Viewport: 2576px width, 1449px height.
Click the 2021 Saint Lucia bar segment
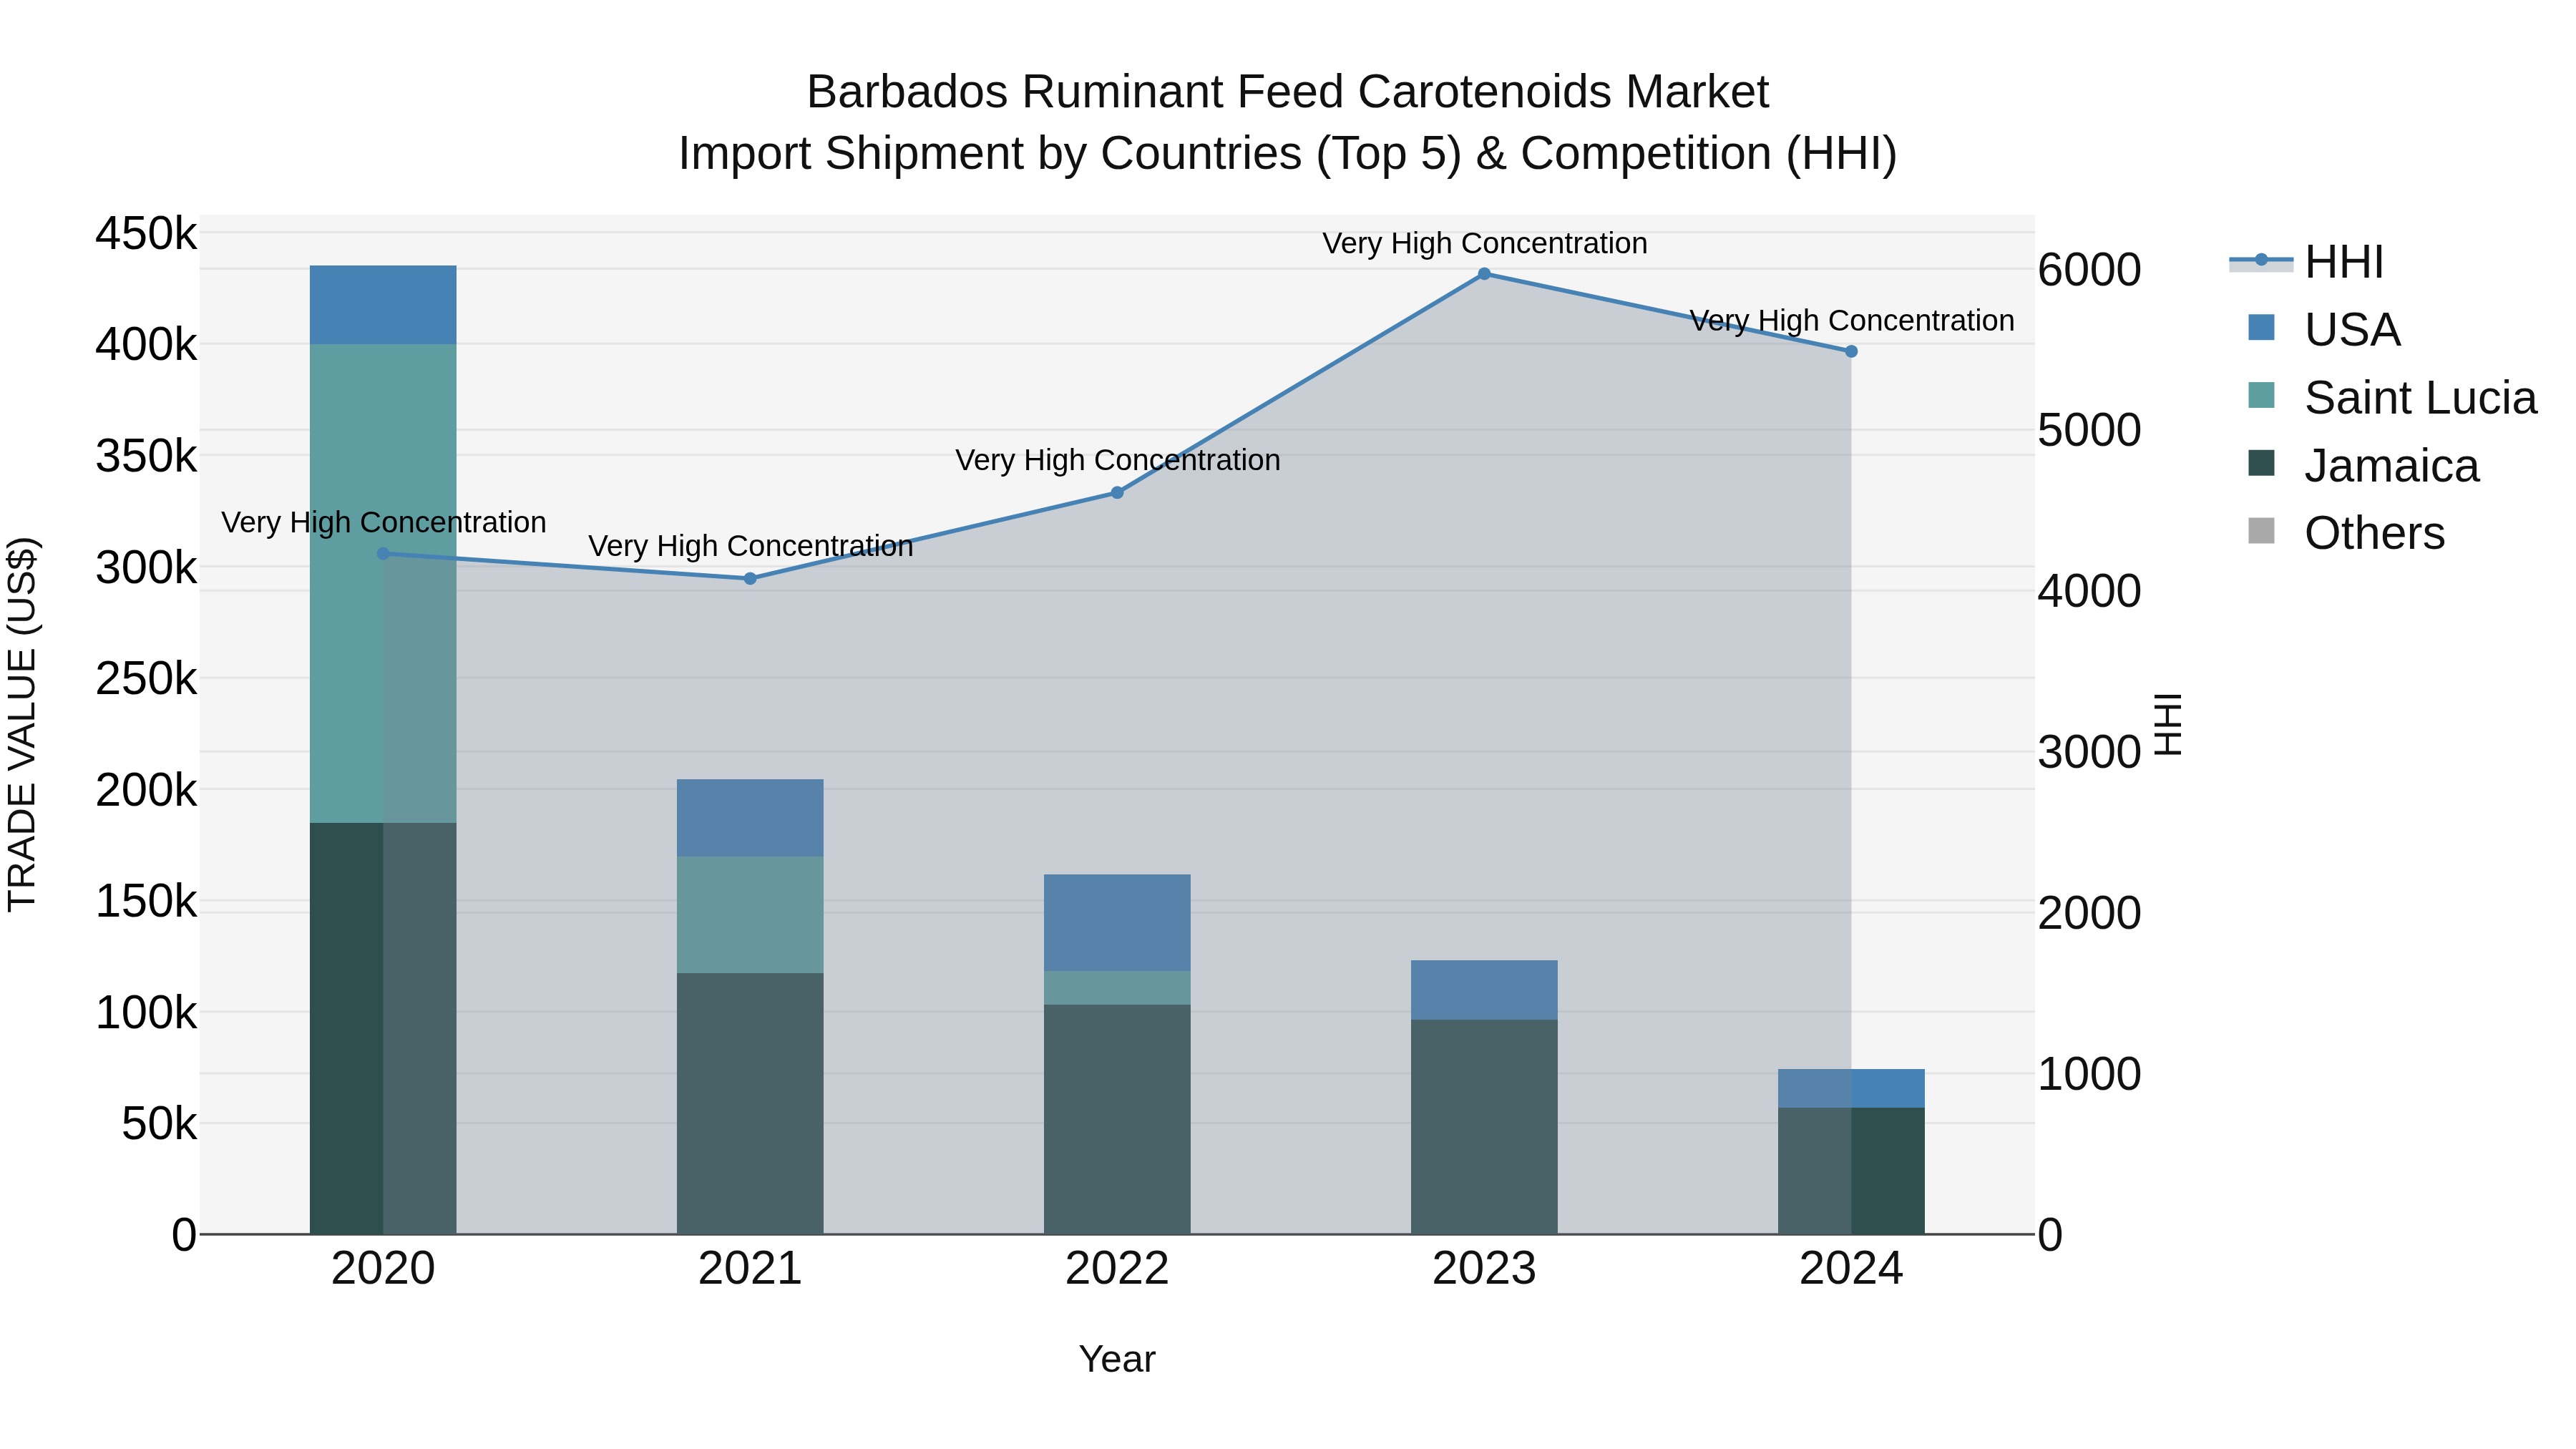click(750, 914)
